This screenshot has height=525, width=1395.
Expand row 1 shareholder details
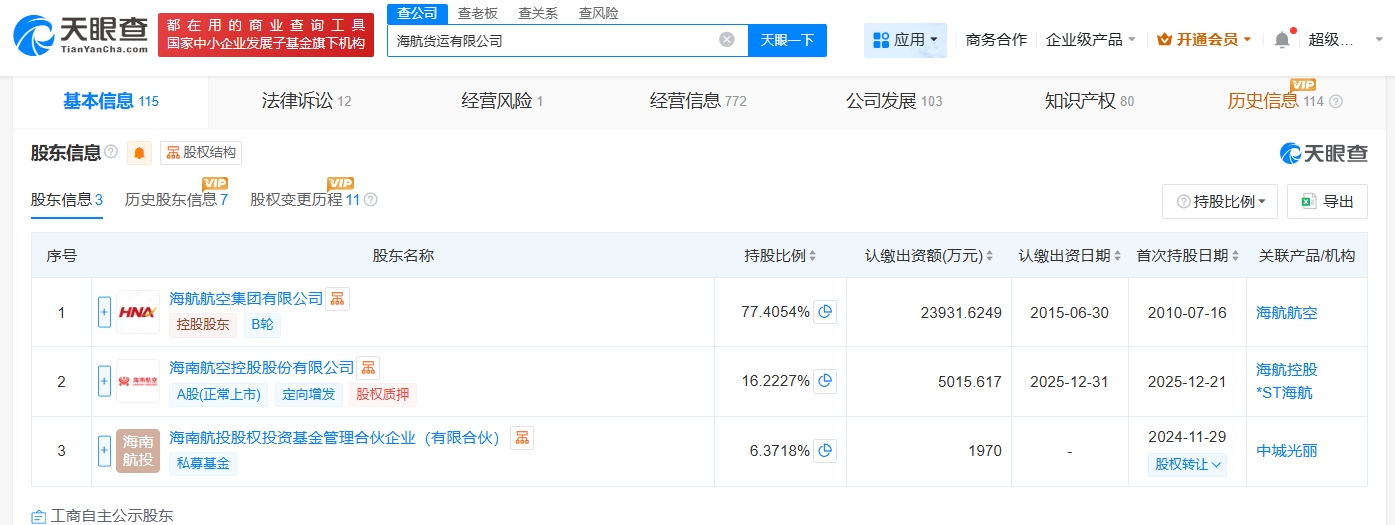coord(104,312)
